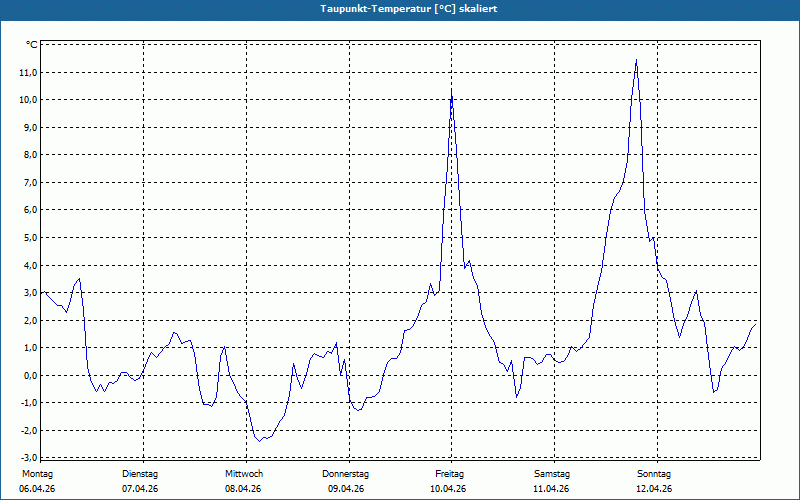Viewport: 800px width, 500px height.
Task: Click the Montag day label
Action: (x=37, y=474)
